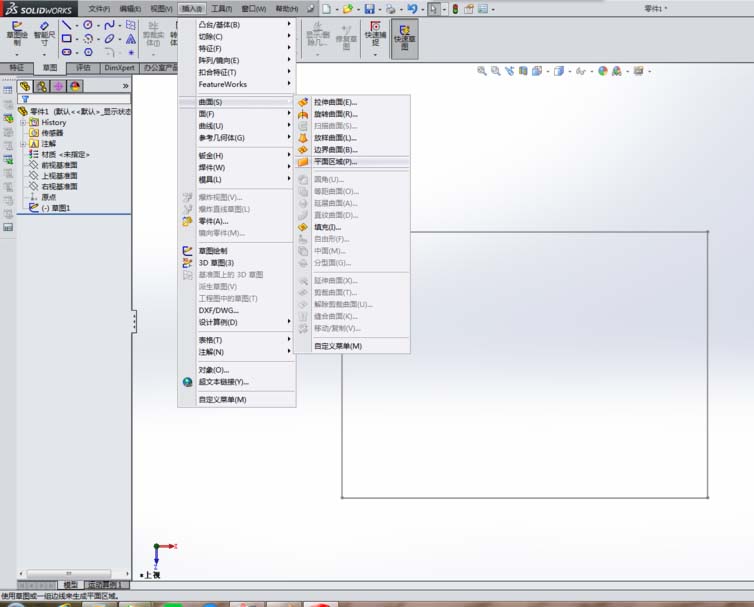
Task: Click the Zoom to Fit icon
Action: (482, 71)
